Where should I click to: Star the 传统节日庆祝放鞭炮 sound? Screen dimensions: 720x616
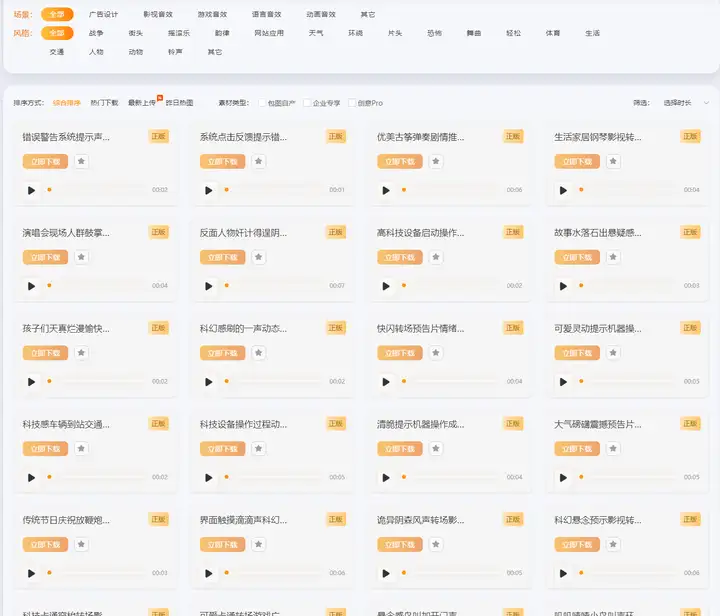81,544
